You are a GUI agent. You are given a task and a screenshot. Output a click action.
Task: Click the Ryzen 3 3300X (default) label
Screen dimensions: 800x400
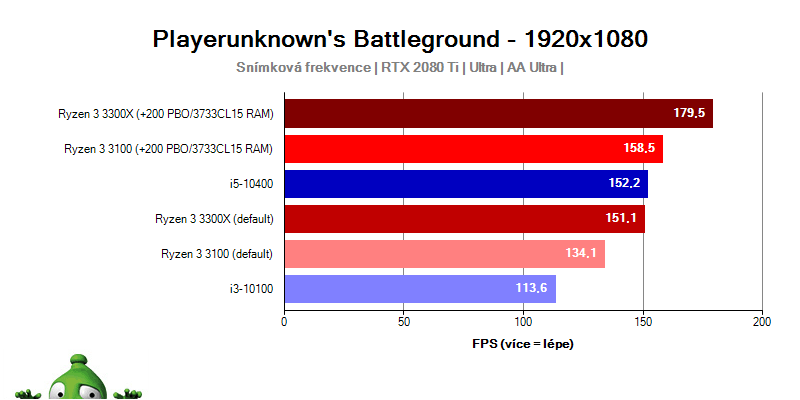(215, 219)
